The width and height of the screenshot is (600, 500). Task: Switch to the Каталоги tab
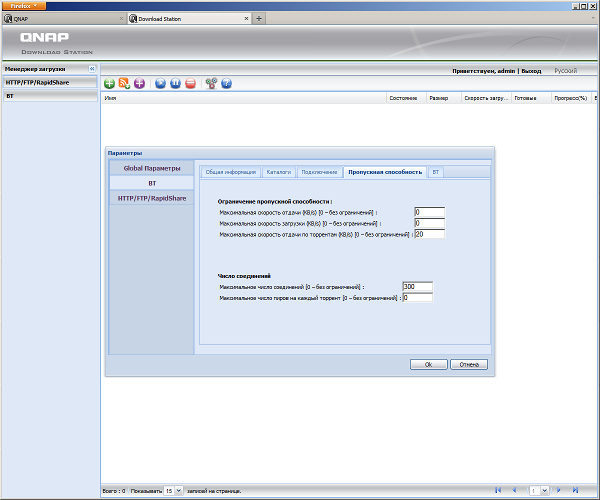click(279, 172)
